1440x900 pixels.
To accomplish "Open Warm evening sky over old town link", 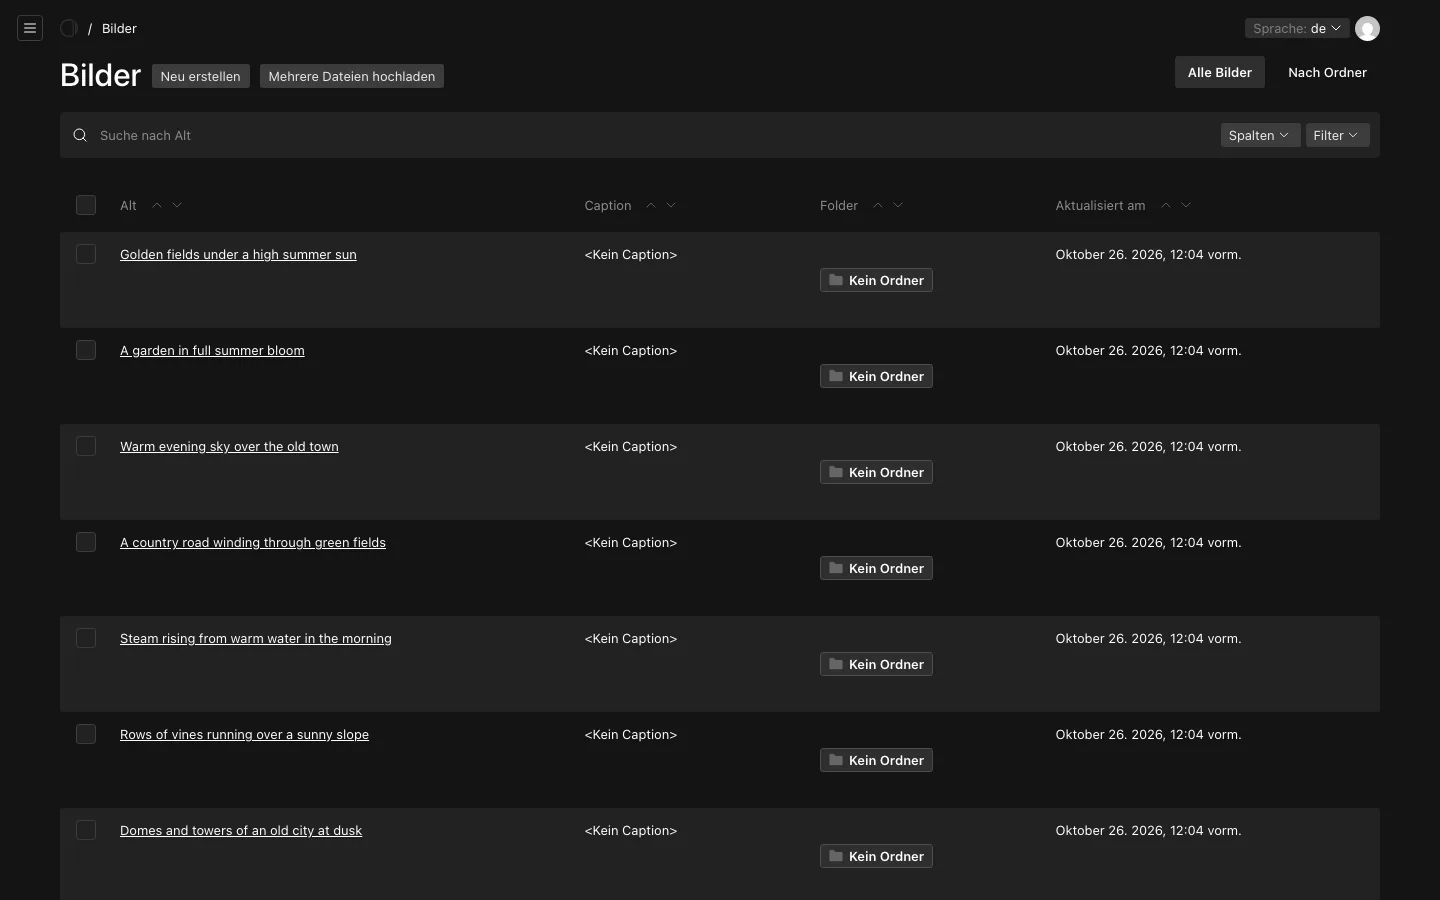I will [229, 447].
